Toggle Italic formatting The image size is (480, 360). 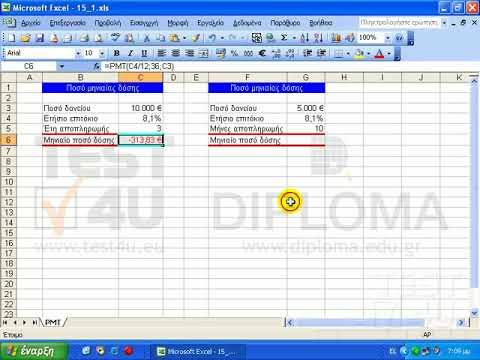click(x=130, y=53)
